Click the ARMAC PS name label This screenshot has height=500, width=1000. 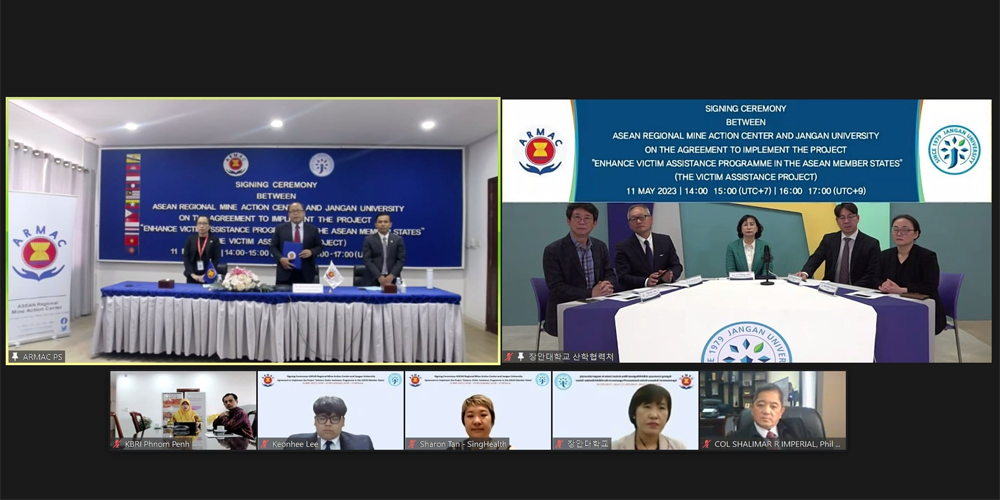(x=43, y=356)
